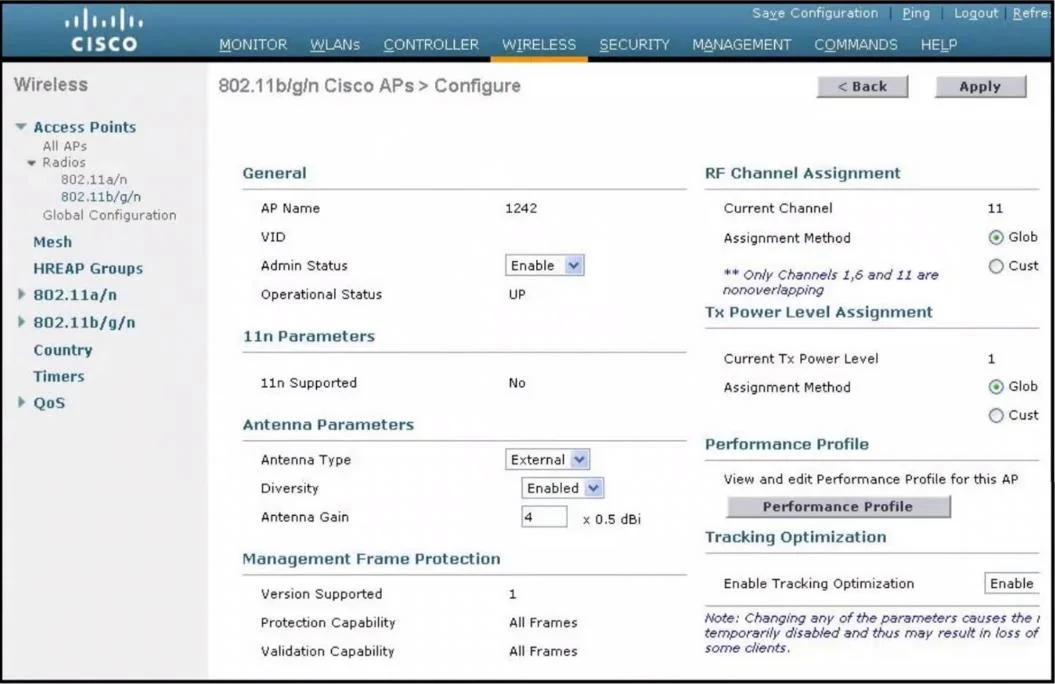The image size is (1055, 684).
Task: Click the AP Name value 1242
Action: pyautogui.click(x=521, y=208)
